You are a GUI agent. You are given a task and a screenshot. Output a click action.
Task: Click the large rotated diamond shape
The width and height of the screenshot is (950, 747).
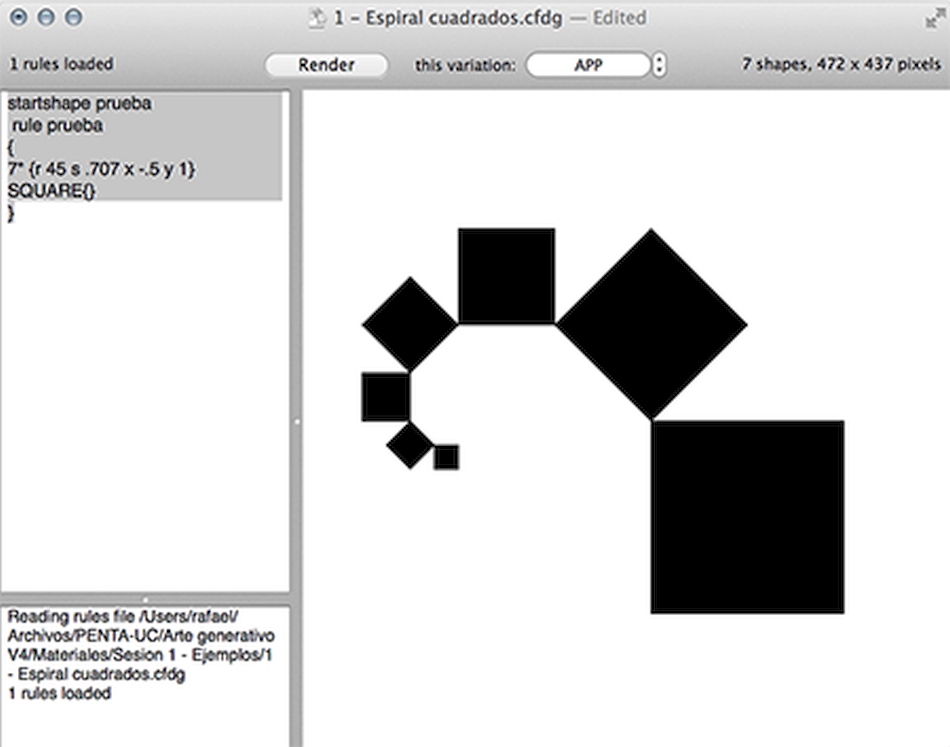pos(651,324)
